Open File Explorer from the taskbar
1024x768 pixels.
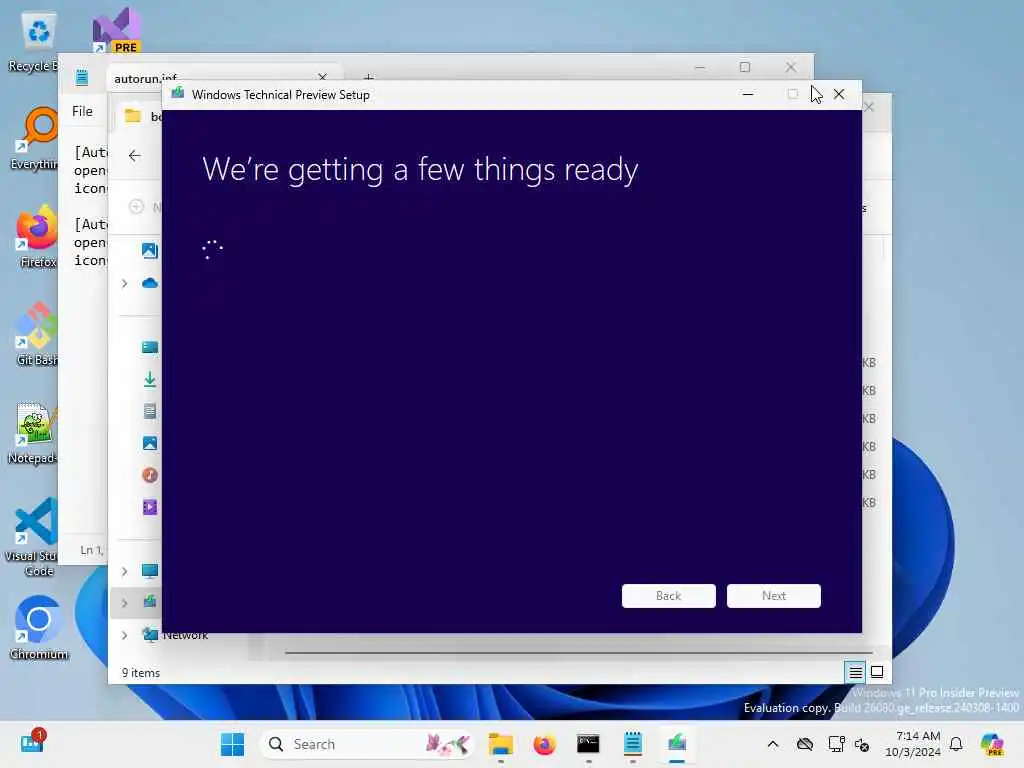coord(501,744)
